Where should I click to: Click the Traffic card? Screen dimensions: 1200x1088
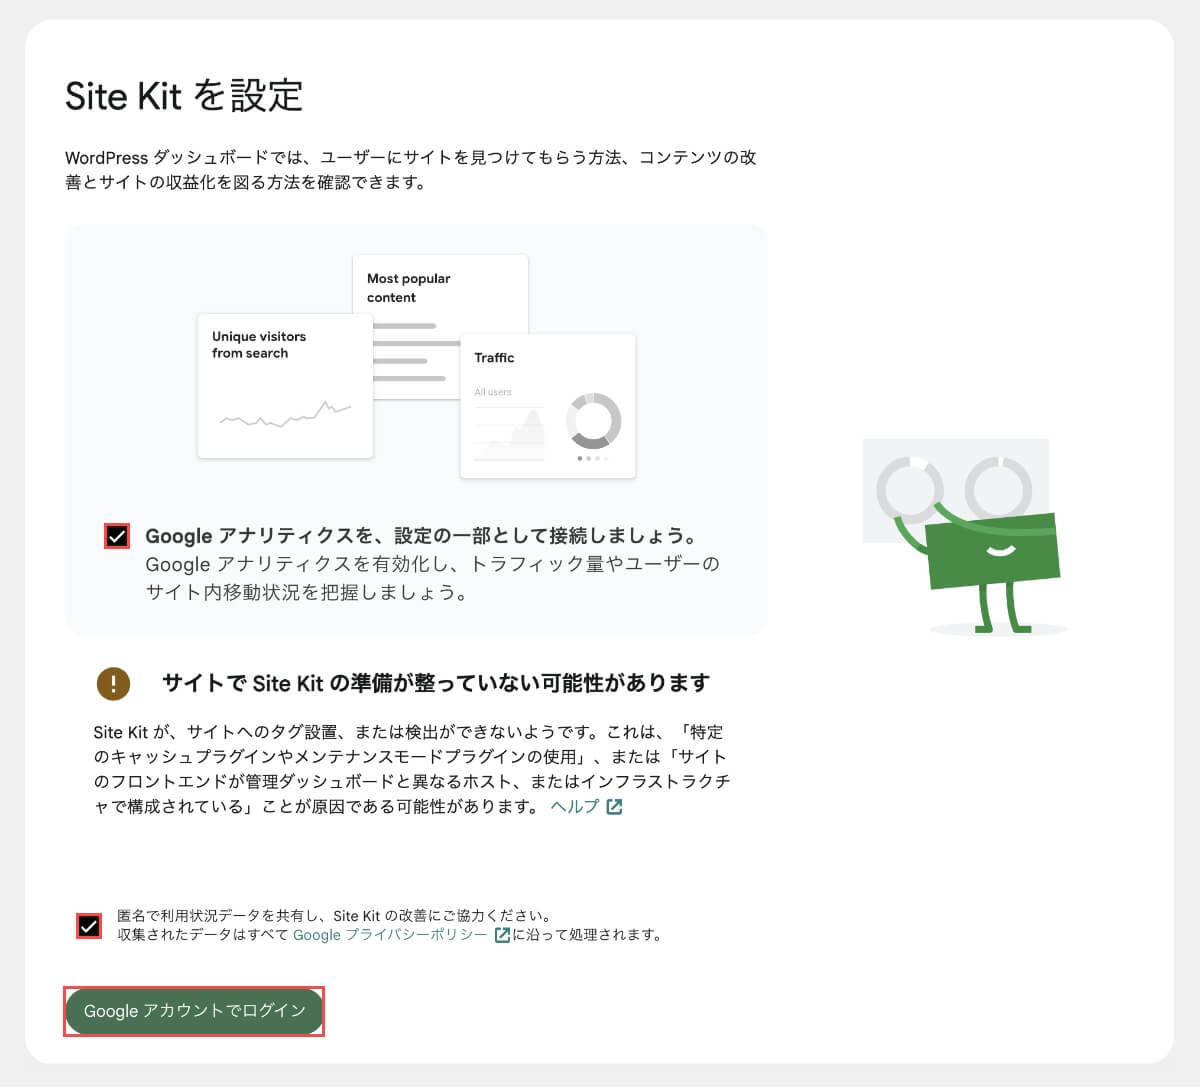548,406
